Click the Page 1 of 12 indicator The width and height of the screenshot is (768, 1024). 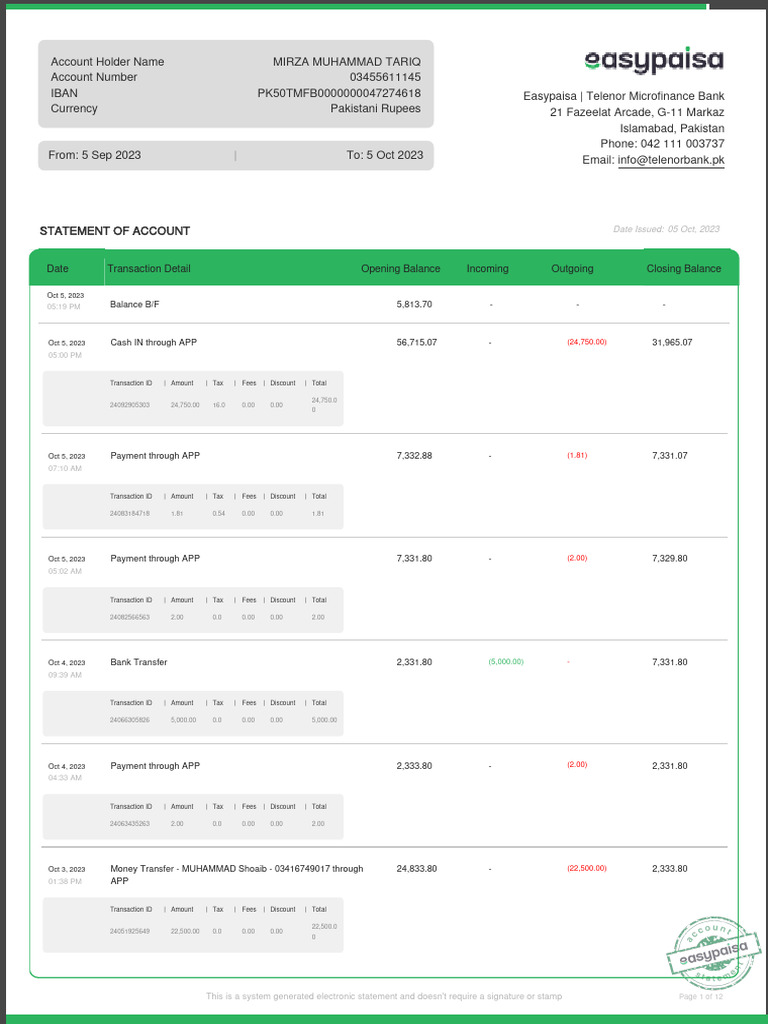point(701,996)
